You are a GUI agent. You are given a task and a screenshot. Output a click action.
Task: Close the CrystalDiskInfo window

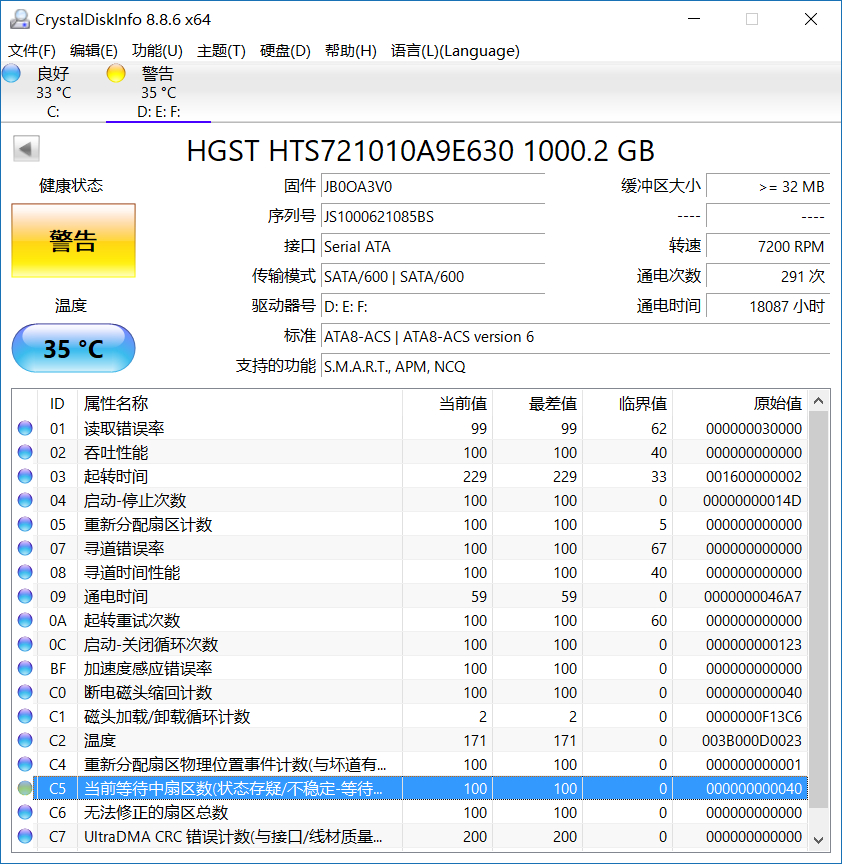pyautogui.click(x=811, y=19)
